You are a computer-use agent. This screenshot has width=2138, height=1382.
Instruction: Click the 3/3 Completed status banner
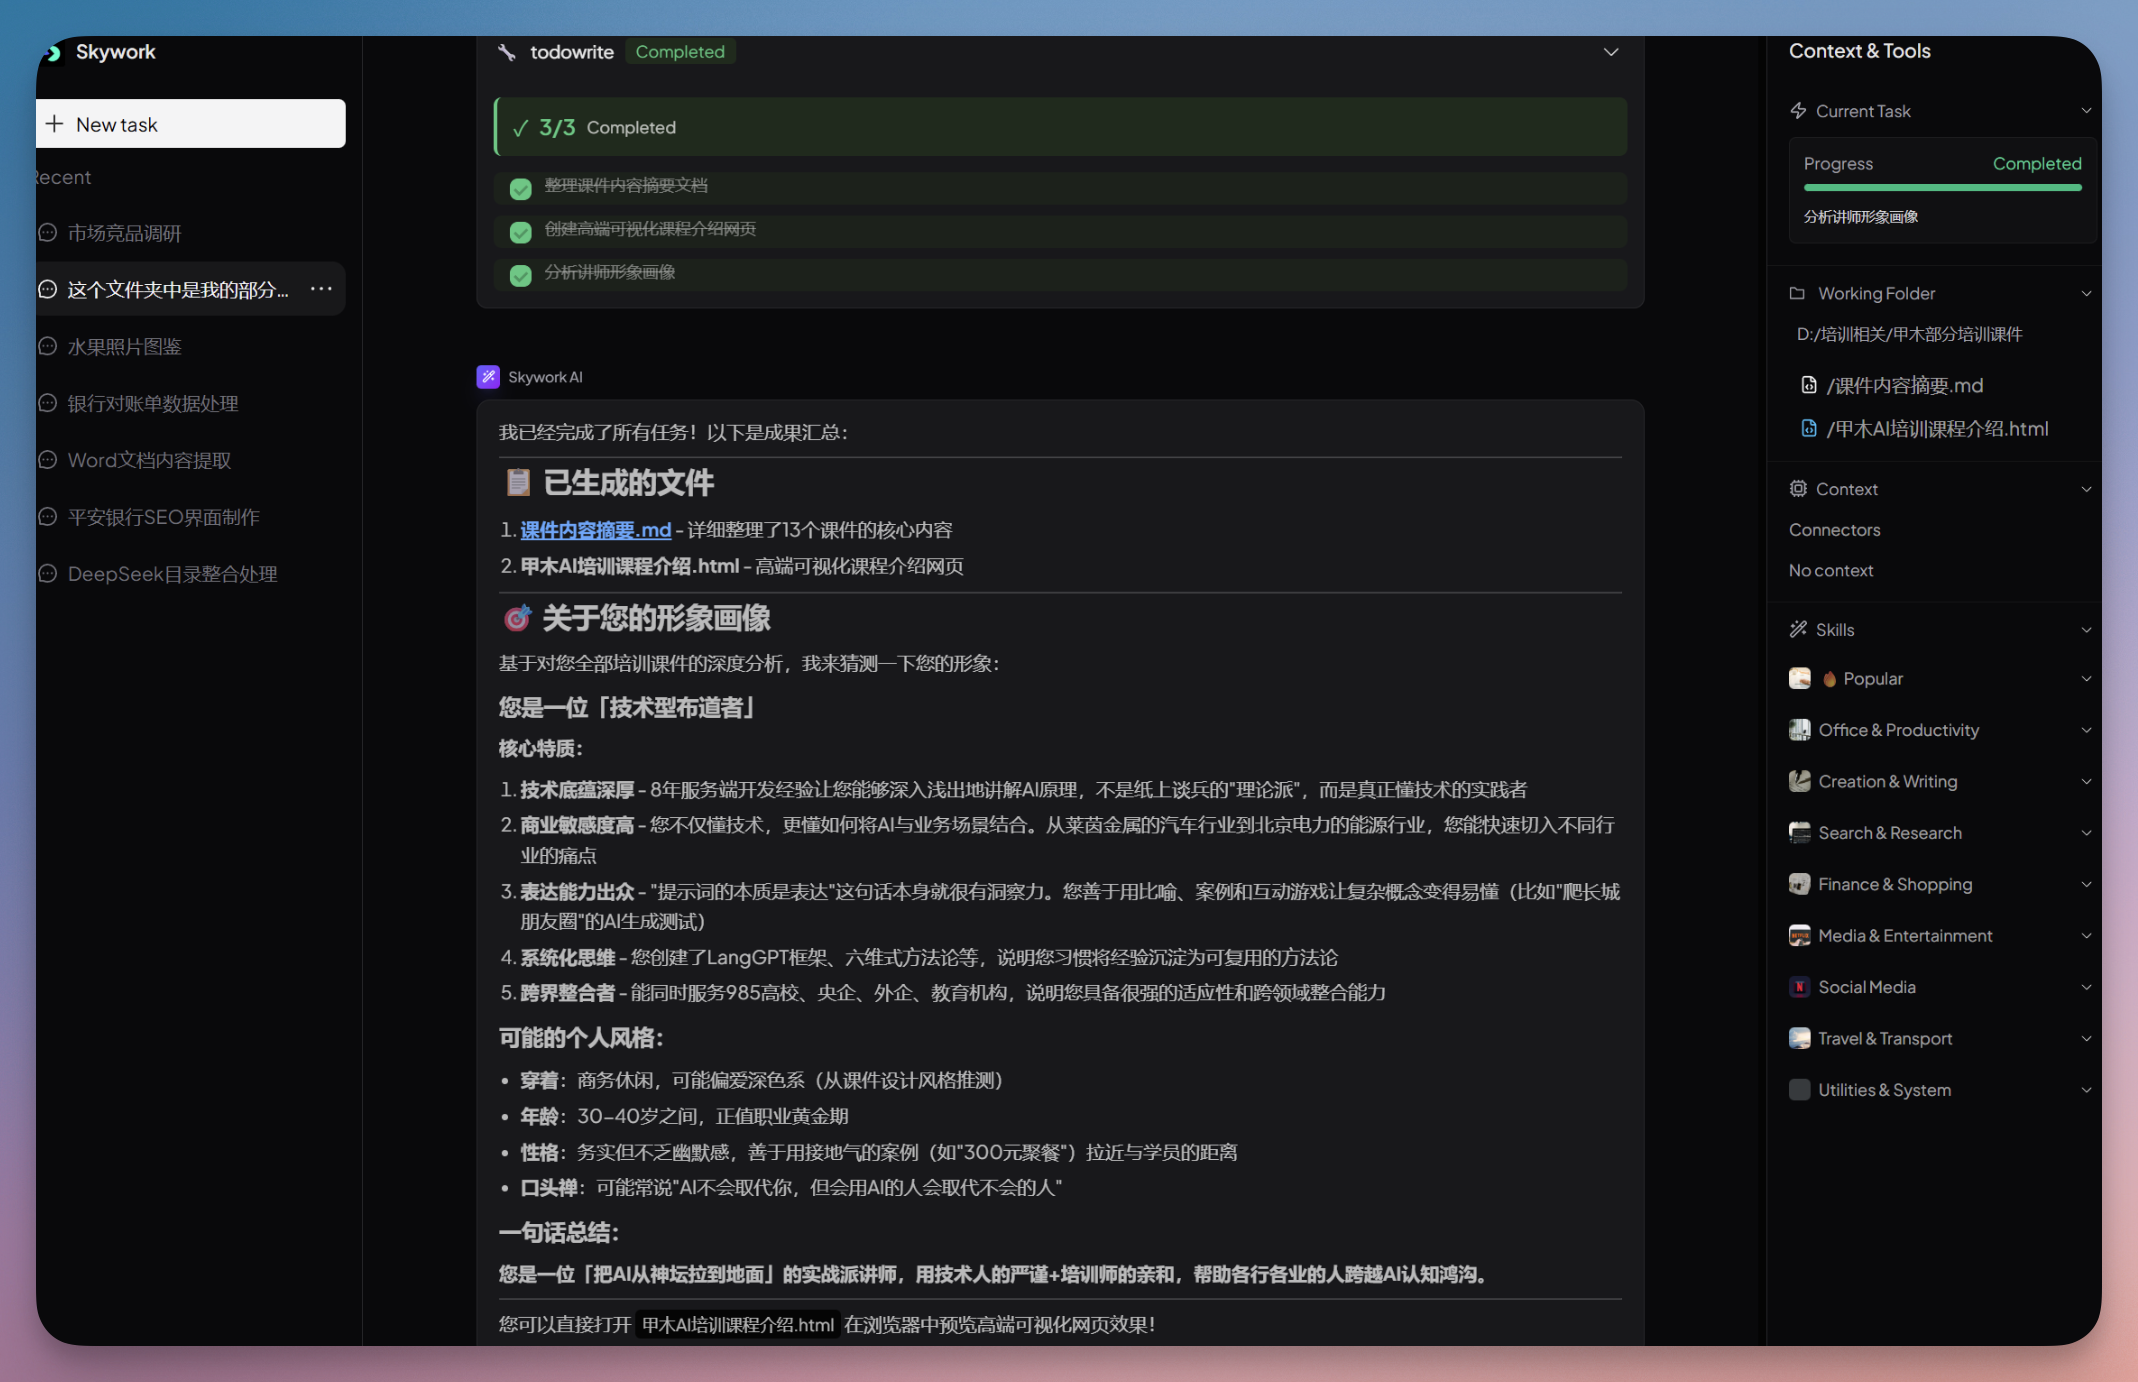pyautogui.click(x=1061, y=127)
